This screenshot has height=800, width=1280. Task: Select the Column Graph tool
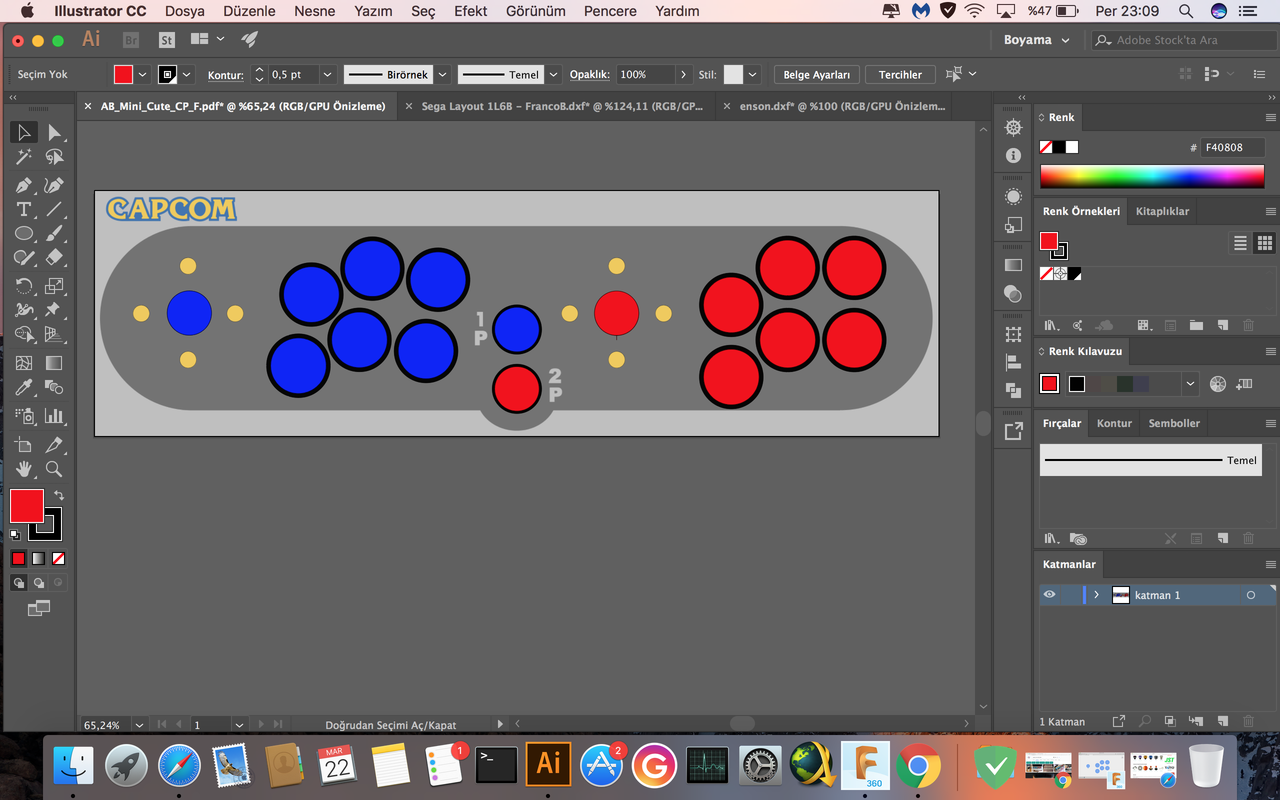54,415
